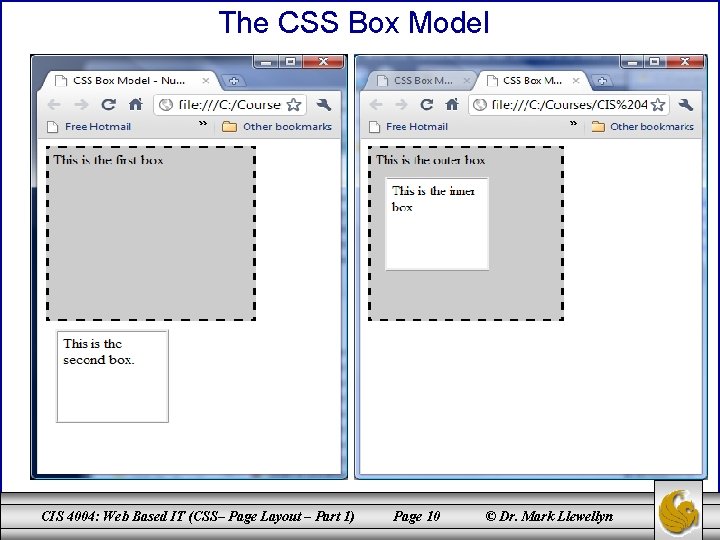Minimize the left browser window
The height and width of the screenshot is (540, 720).
click(x=266, y=62)
